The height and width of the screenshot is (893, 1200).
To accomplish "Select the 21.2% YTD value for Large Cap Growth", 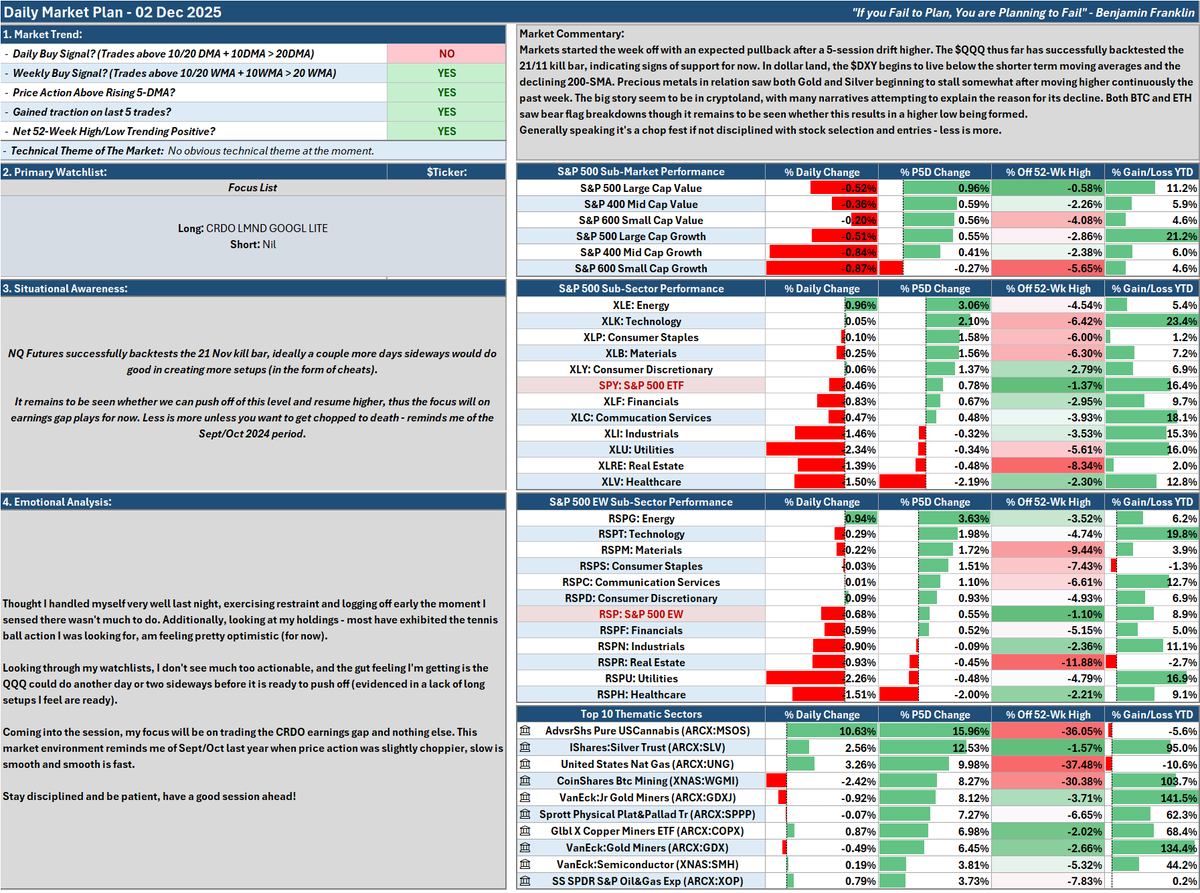I will tap(1153, 236).
